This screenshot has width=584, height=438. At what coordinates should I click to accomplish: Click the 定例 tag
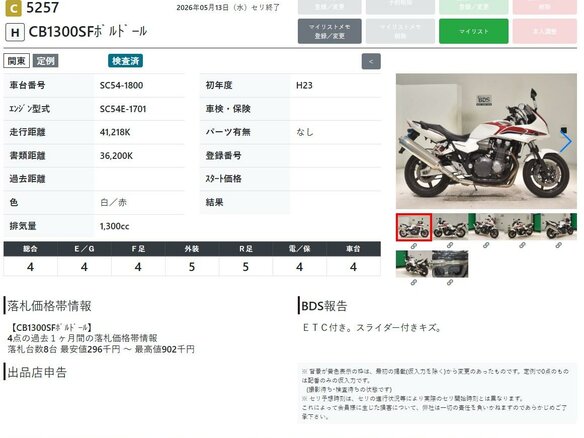click(45, 61)
